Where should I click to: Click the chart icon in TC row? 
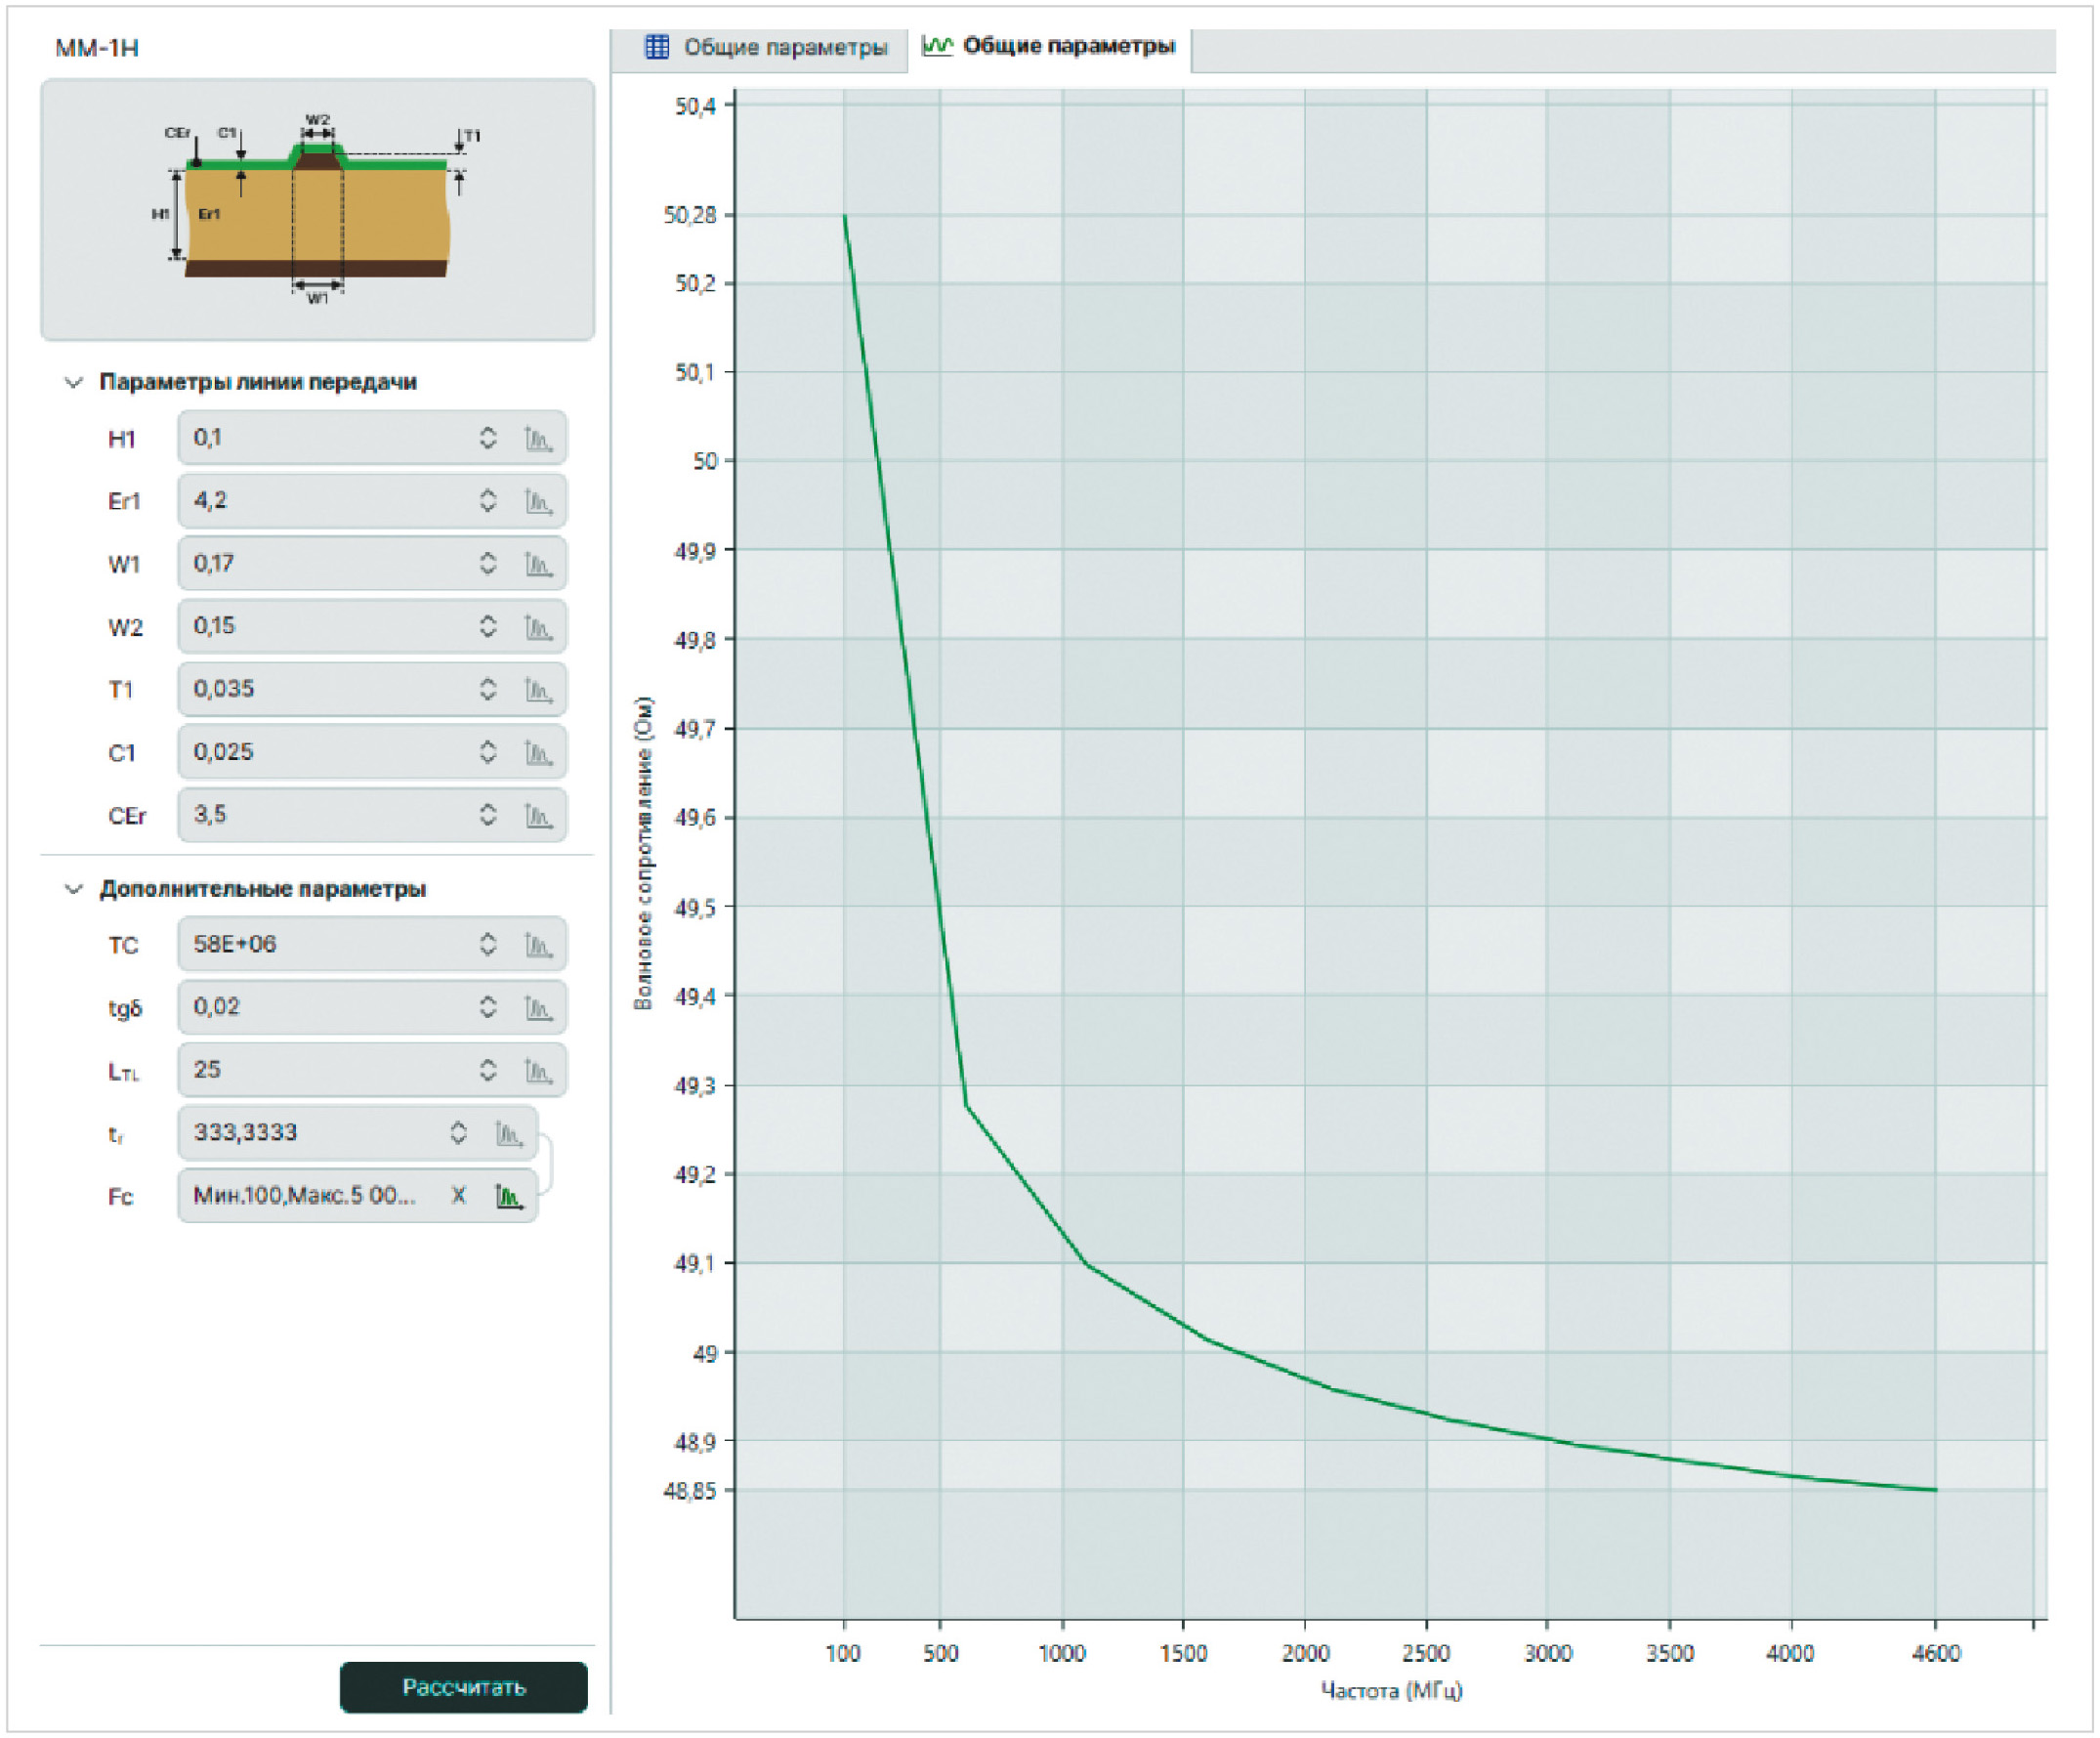click(x=538, y=945)
